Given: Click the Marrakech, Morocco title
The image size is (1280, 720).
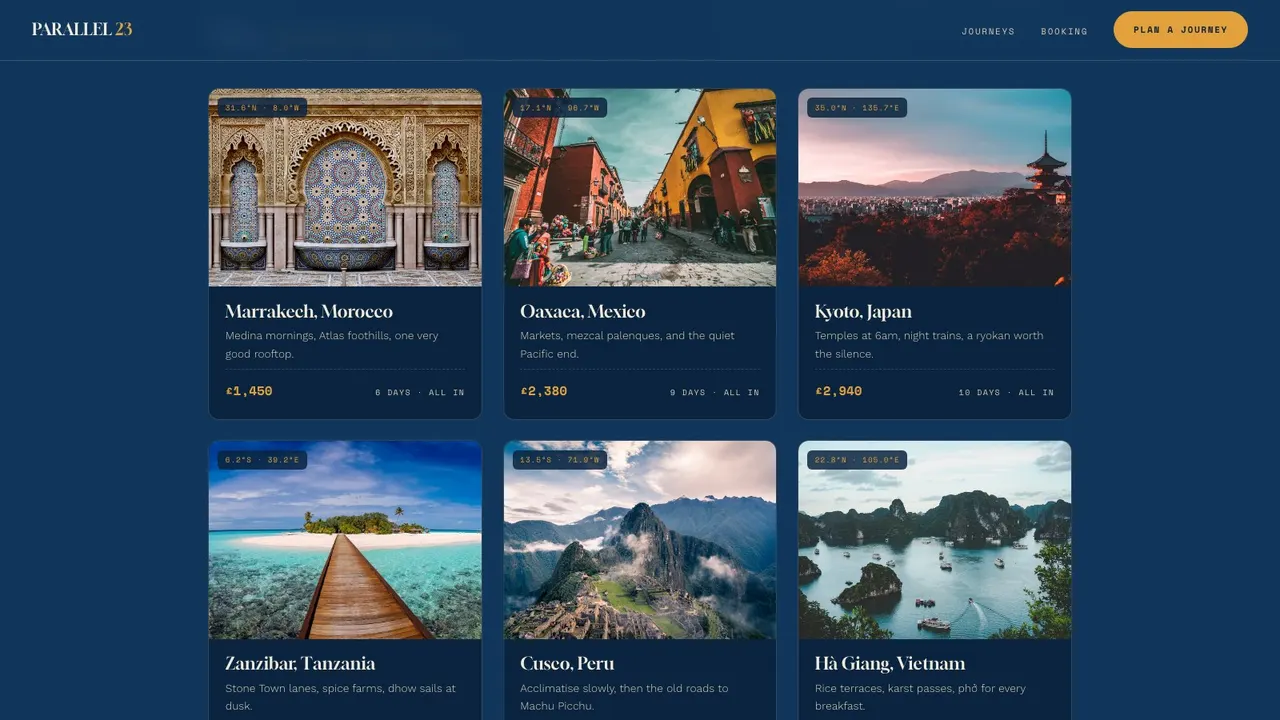Looking at the screenshot, I should [309, 311].
